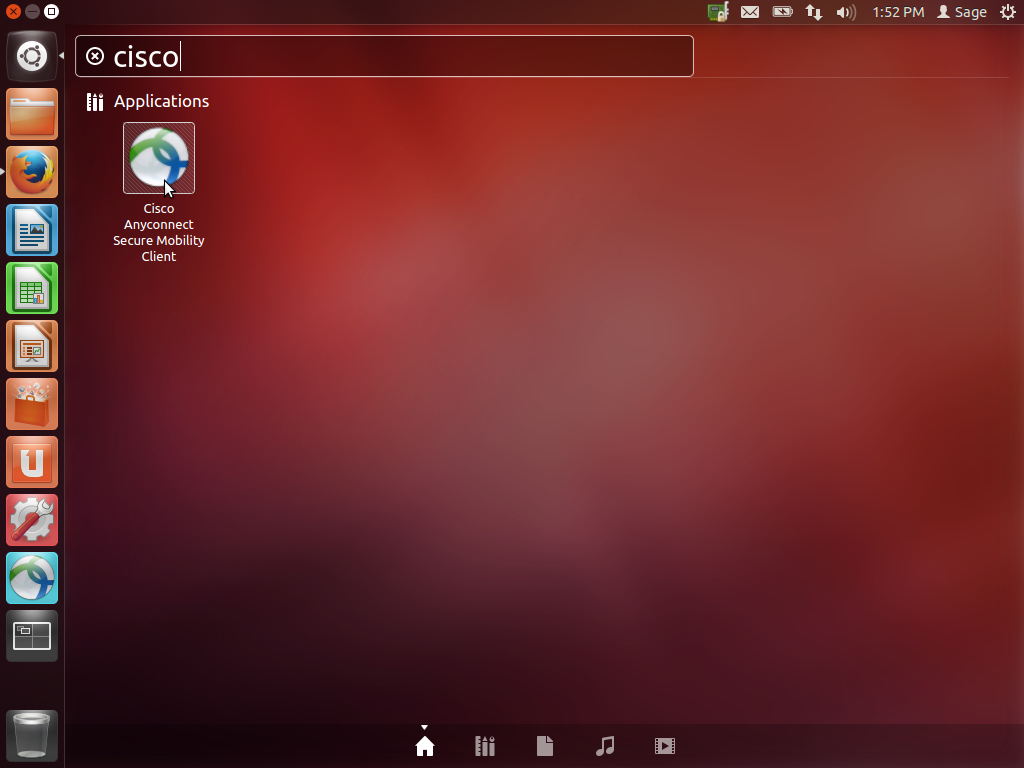Click inside the Dash search field
This screenshot has height=768, width=1024.
tap(384, 56)
